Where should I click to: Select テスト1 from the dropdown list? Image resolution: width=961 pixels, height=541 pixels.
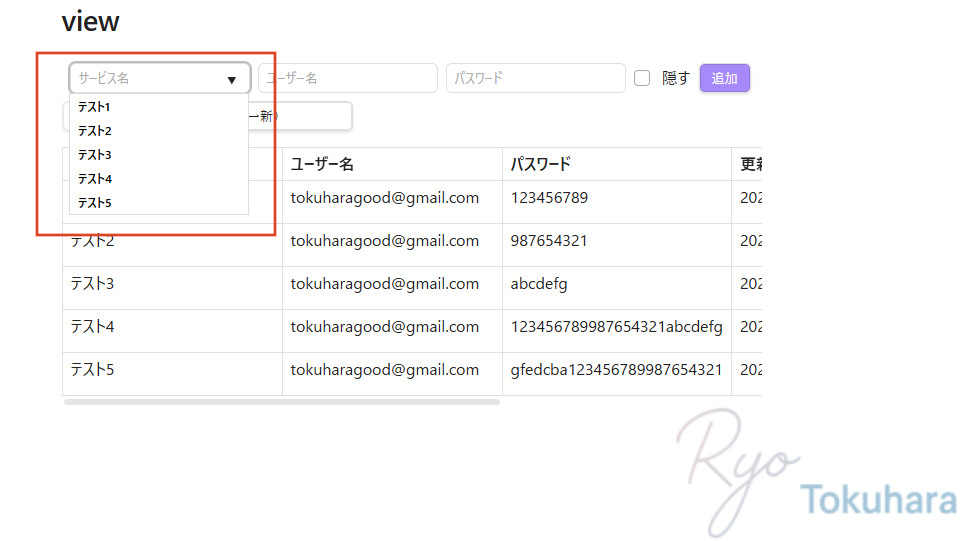(x=95, y=107)
